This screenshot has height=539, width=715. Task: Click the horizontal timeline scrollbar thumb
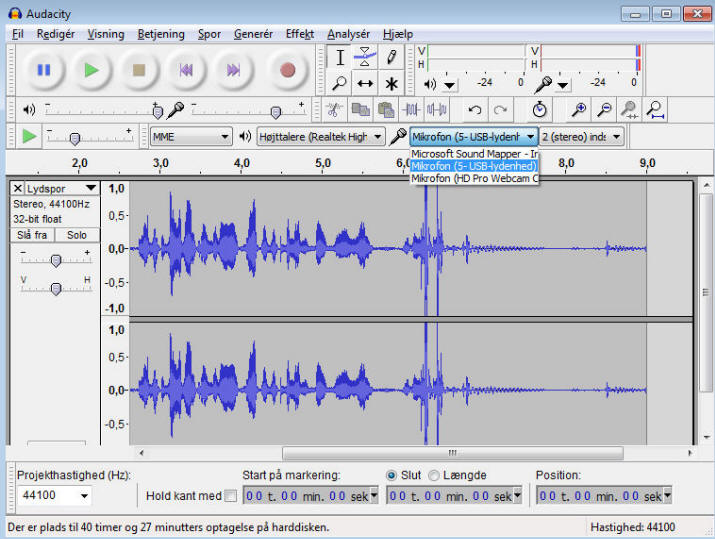click(452, 453)
